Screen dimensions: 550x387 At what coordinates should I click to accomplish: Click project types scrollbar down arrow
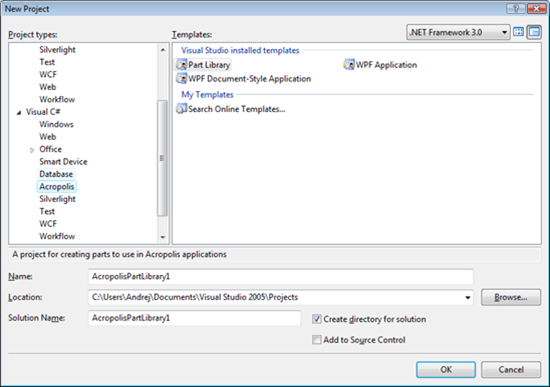point(162,237)
